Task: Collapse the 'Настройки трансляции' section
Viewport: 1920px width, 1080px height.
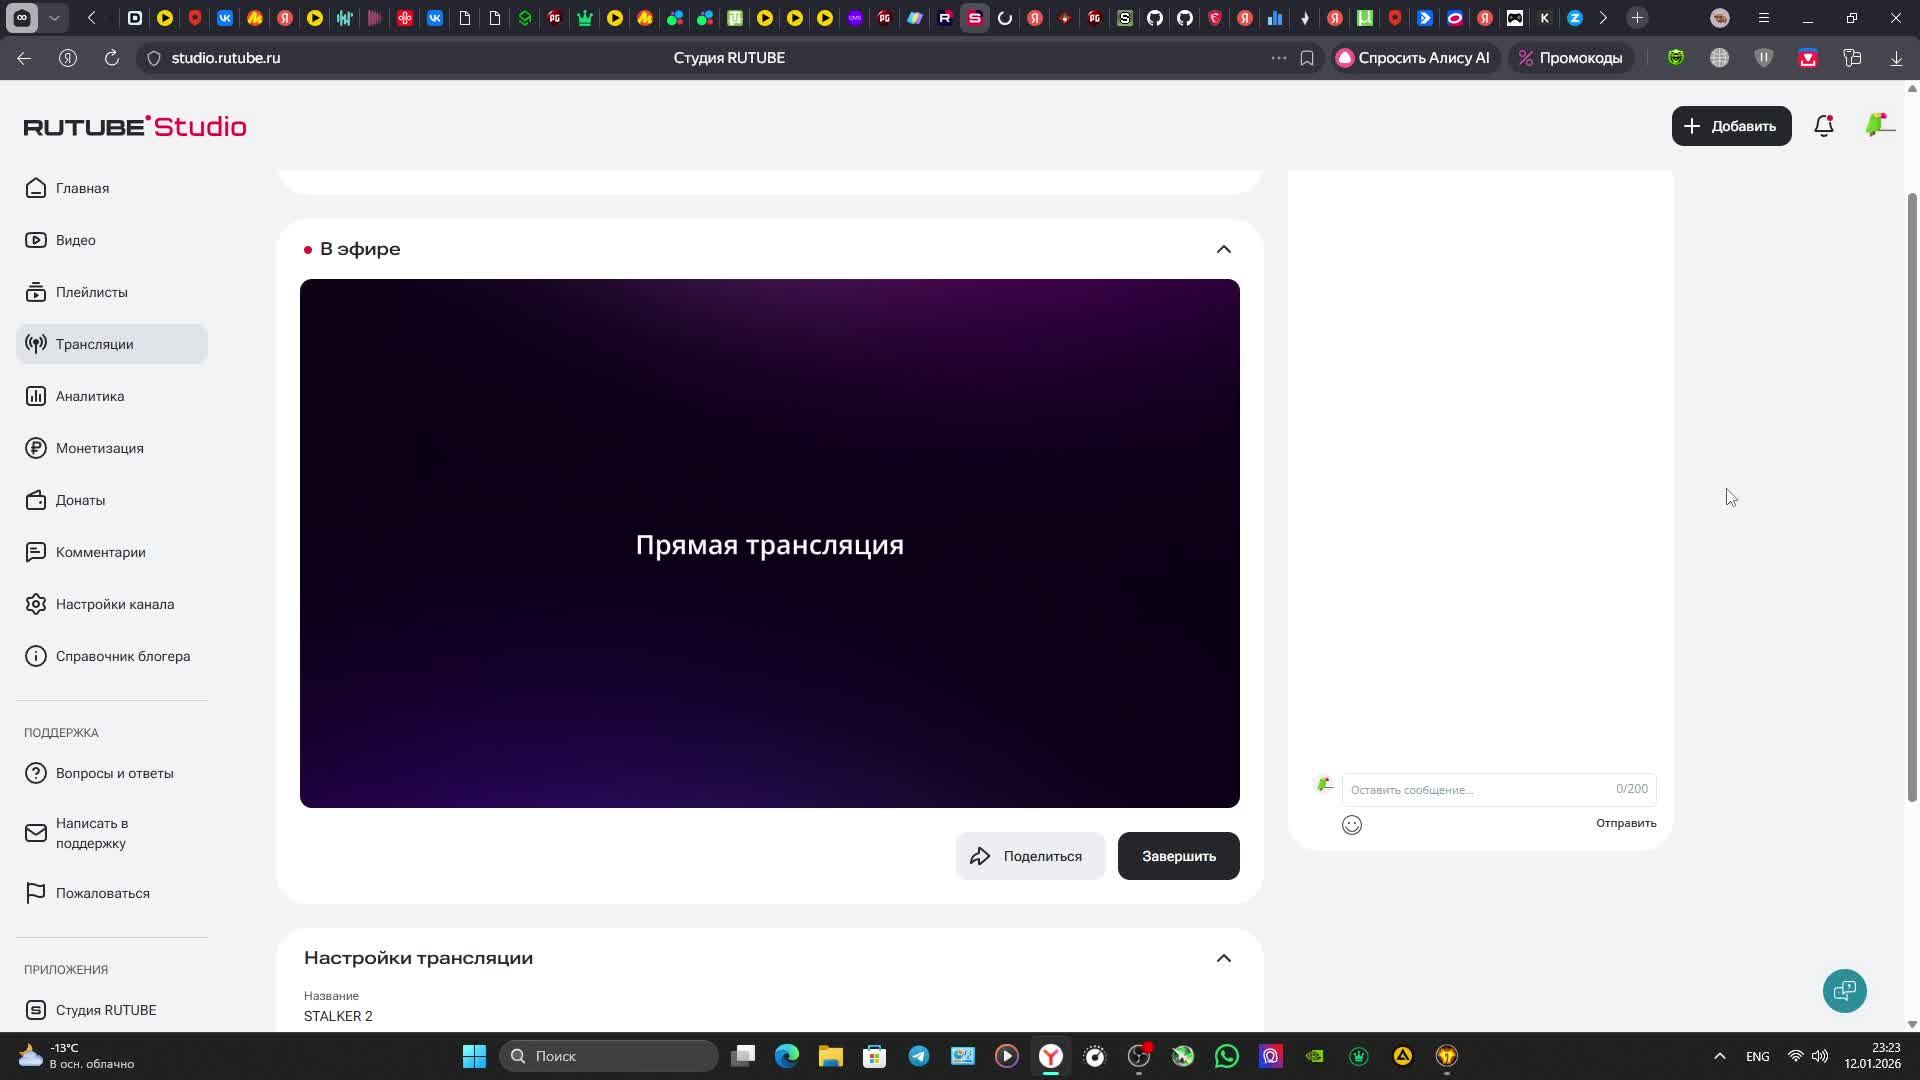Action: tap(1223, 958)
